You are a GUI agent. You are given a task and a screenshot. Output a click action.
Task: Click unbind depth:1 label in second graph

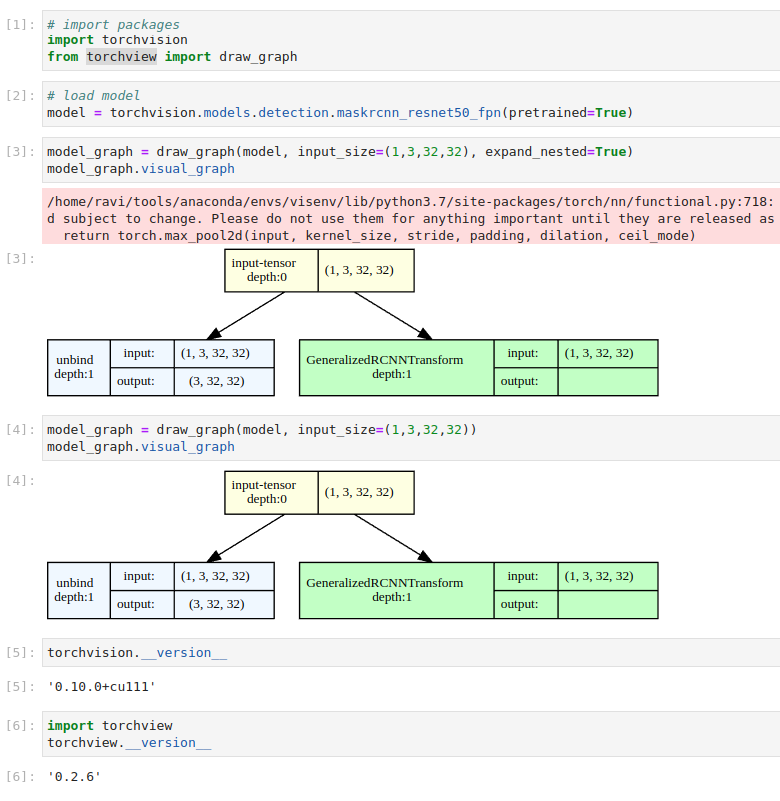(x=78, y=590)
